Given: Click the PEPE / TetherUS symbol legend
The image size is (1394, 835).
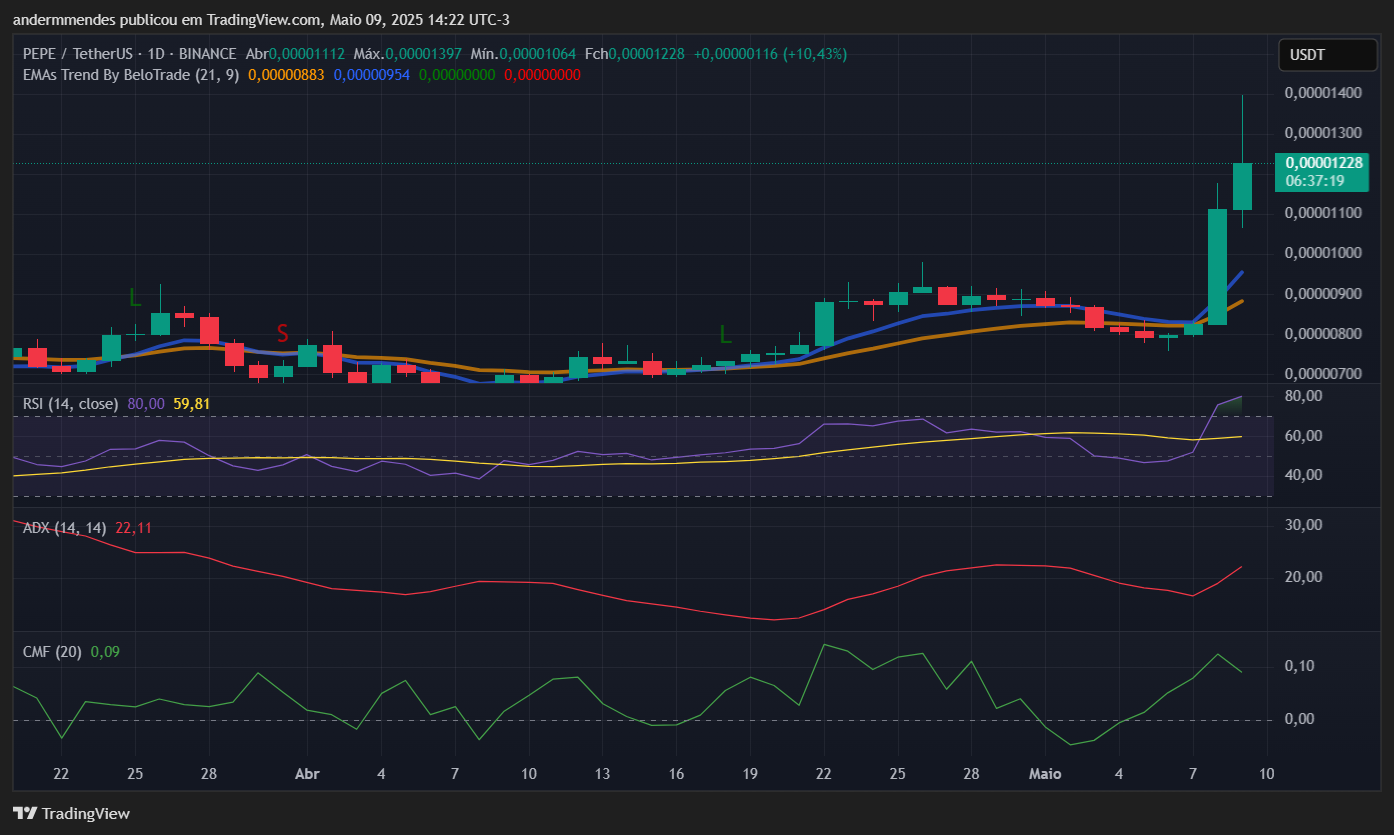Looking at the screenshot, I should point(129,54).
